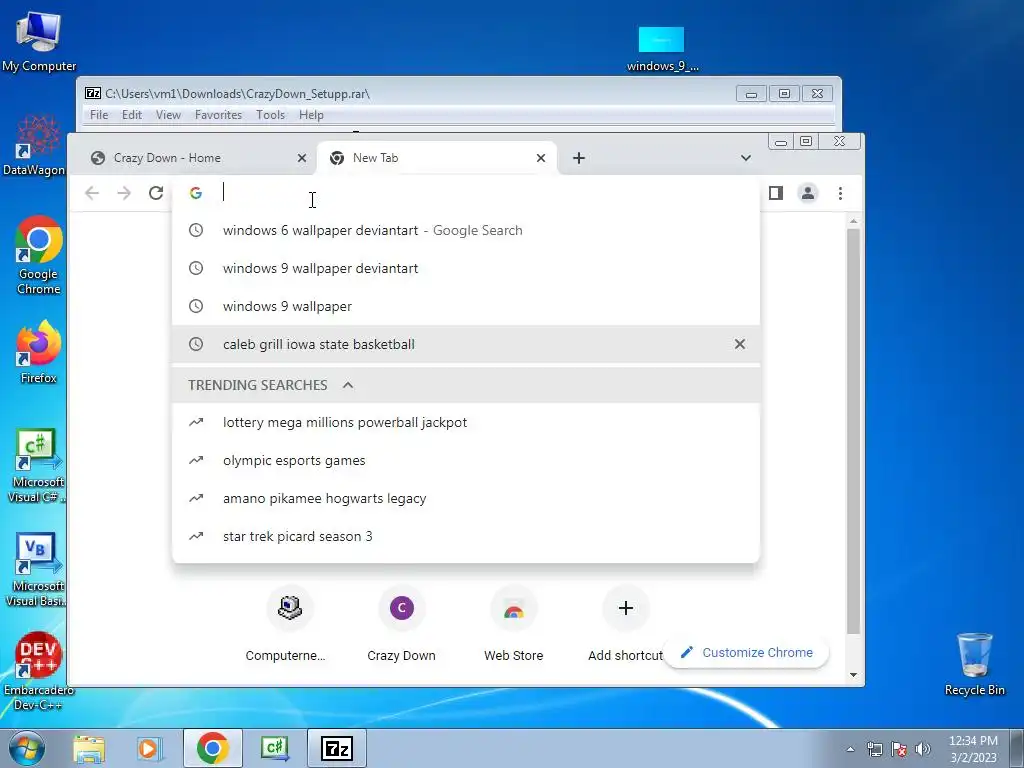The width and height of the screenshot is (1024, 768).
Task: Open Favorites menu in 7-Zip window
Action: [x=218, y=115]
